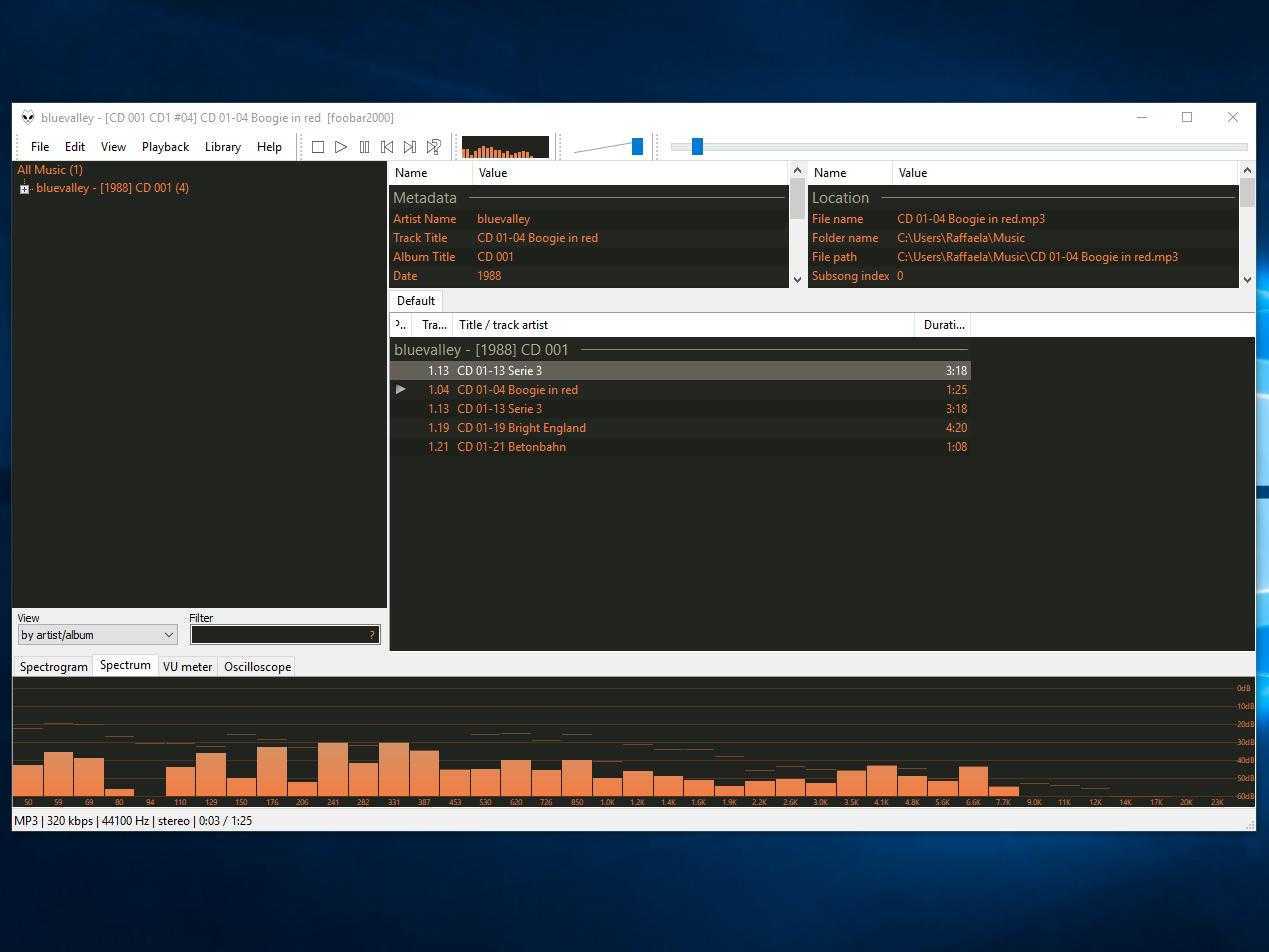1269x952 pixels.
Task: Open the Playback menu
Action: tap(165, 147)
